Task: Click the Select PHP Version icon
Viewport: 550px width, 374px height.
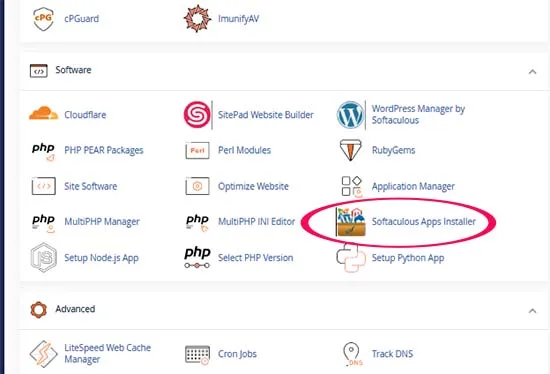Action: pyautogui.click(x=197, y=258)
